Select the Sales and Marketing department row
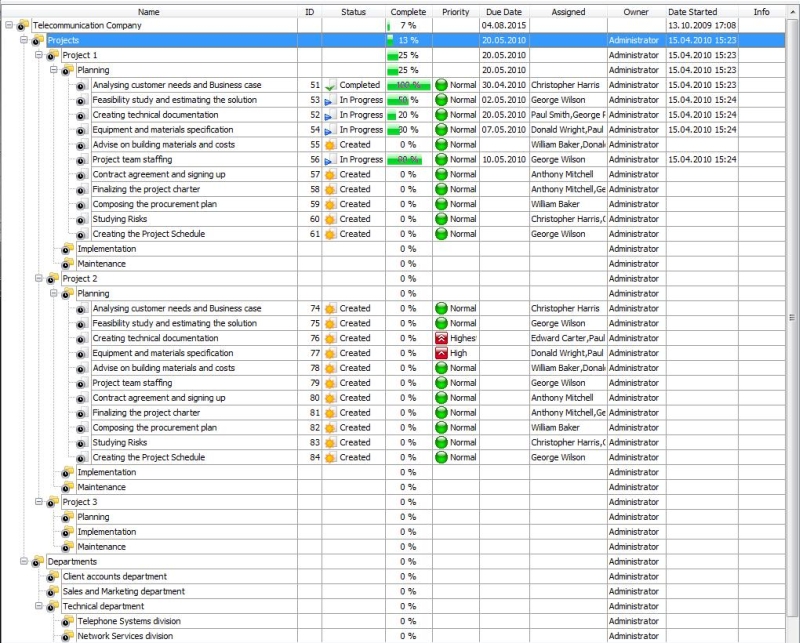This screenshot has width=800, height=643. coord(123,591)
